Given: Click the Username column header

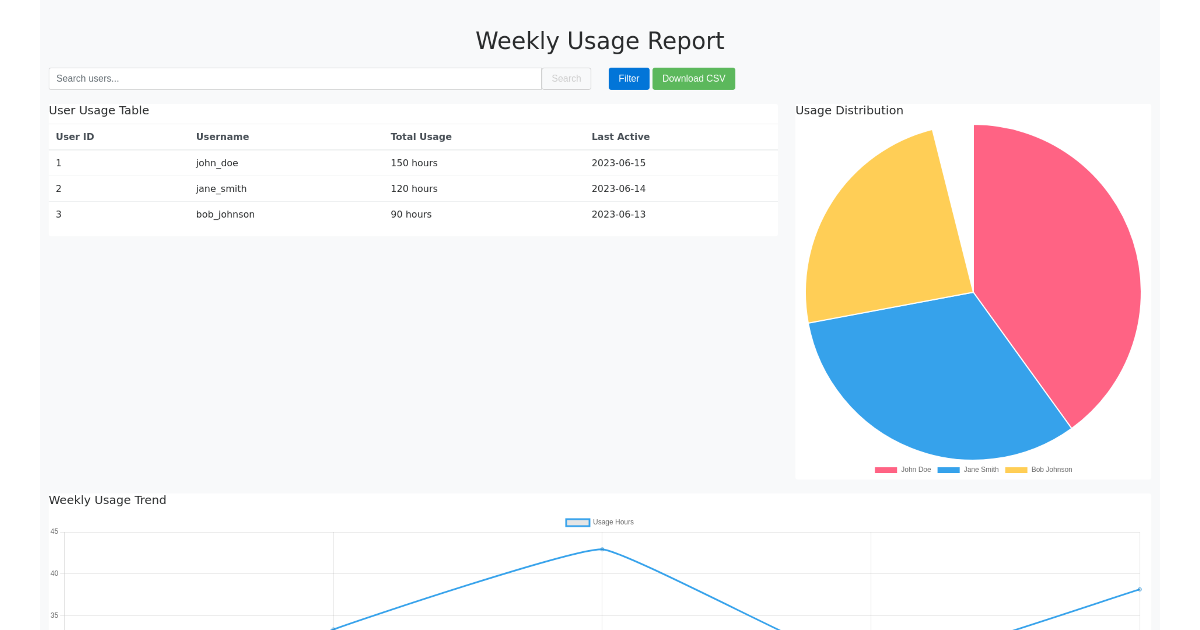Looking at the screenshot, I should tap(222, 137).
